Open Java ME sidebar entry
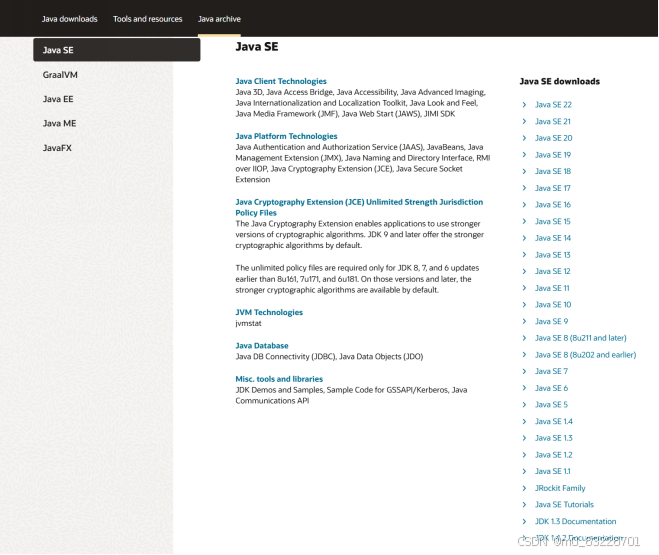This screenshot has width=659, height=555. click(59, 124)
